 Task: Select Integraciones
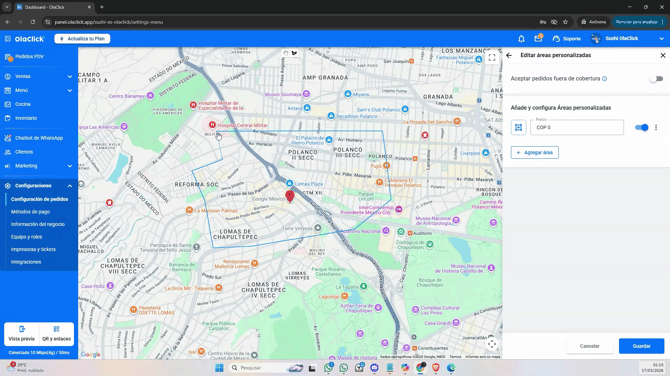point(26,262)
